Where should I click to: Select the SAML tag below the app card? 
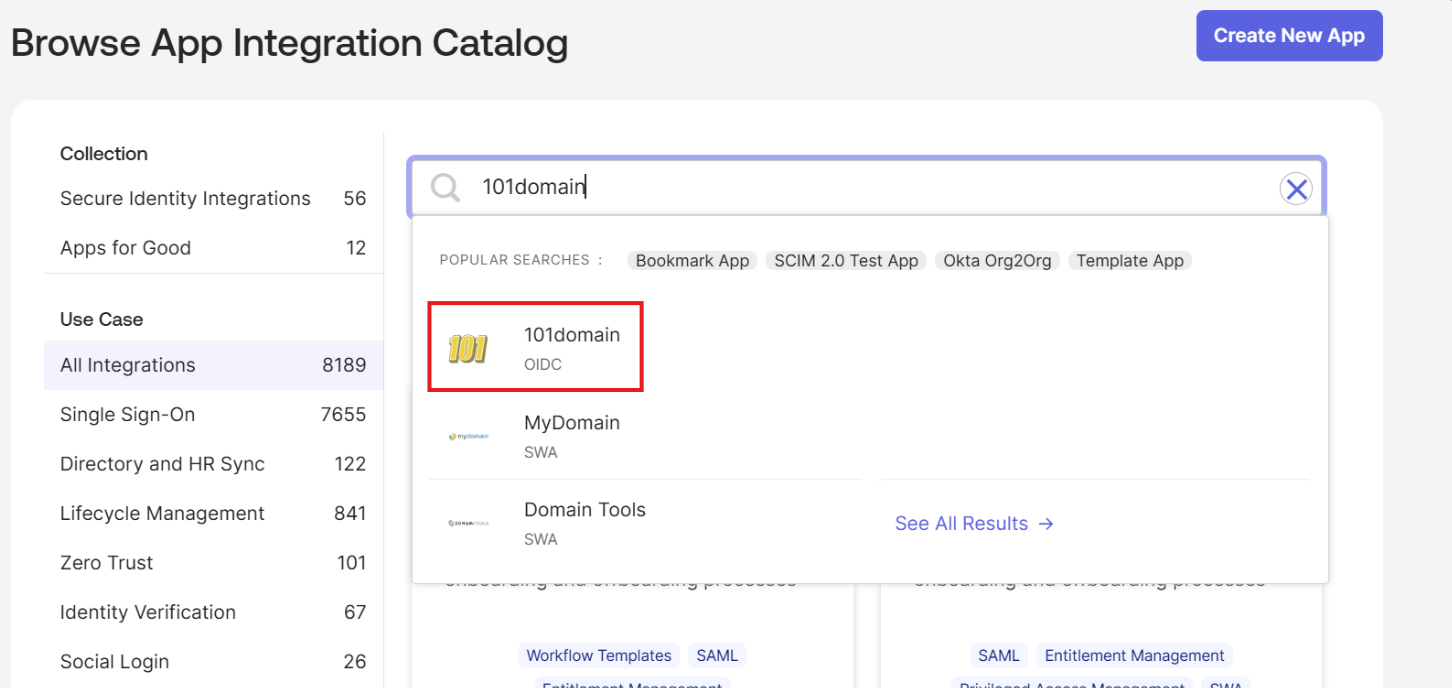pos(717,655)
